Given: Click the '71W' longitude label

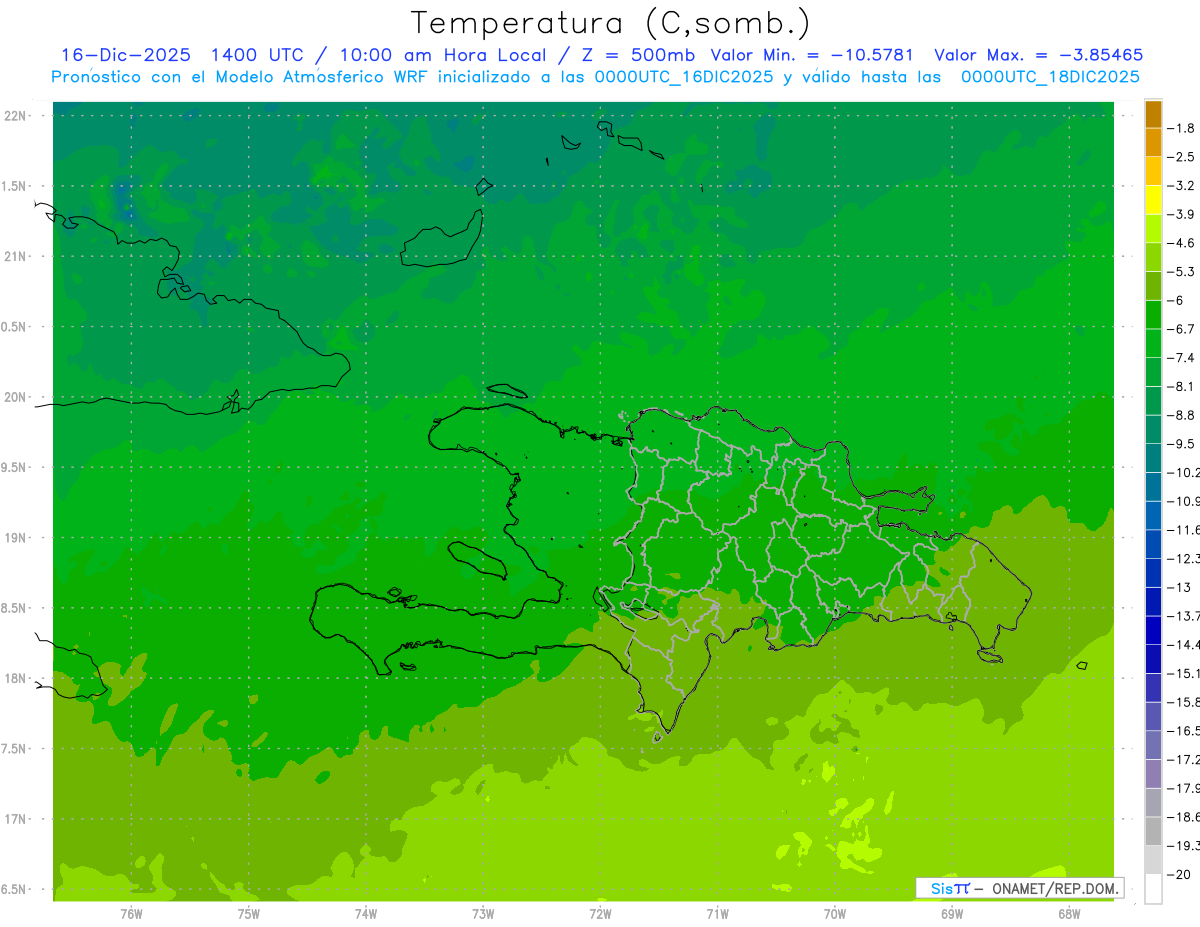Looking at the screenshot, I should pyautogui.click(x=717, y=914).
